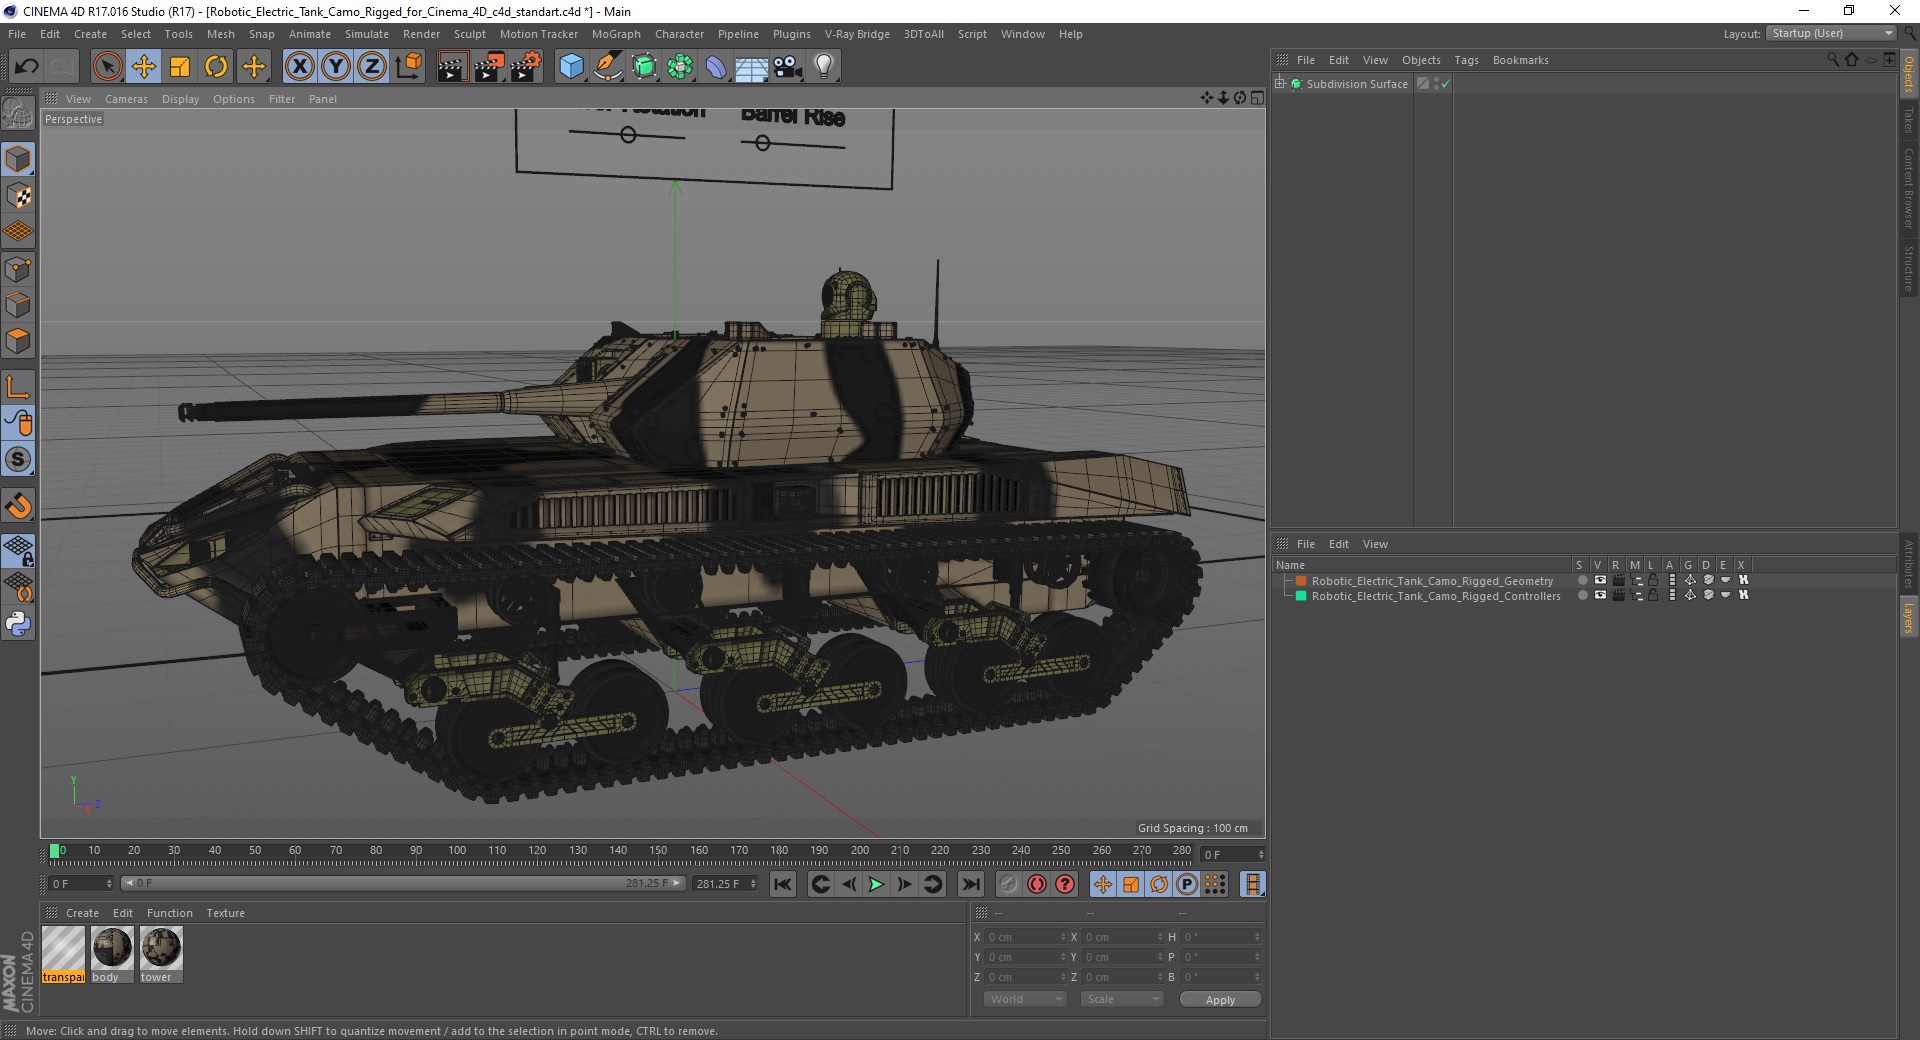1920x1040 pixels.
Task: Open the Layers side tab
Action: pyautogui.click(x=1909, y=617)
